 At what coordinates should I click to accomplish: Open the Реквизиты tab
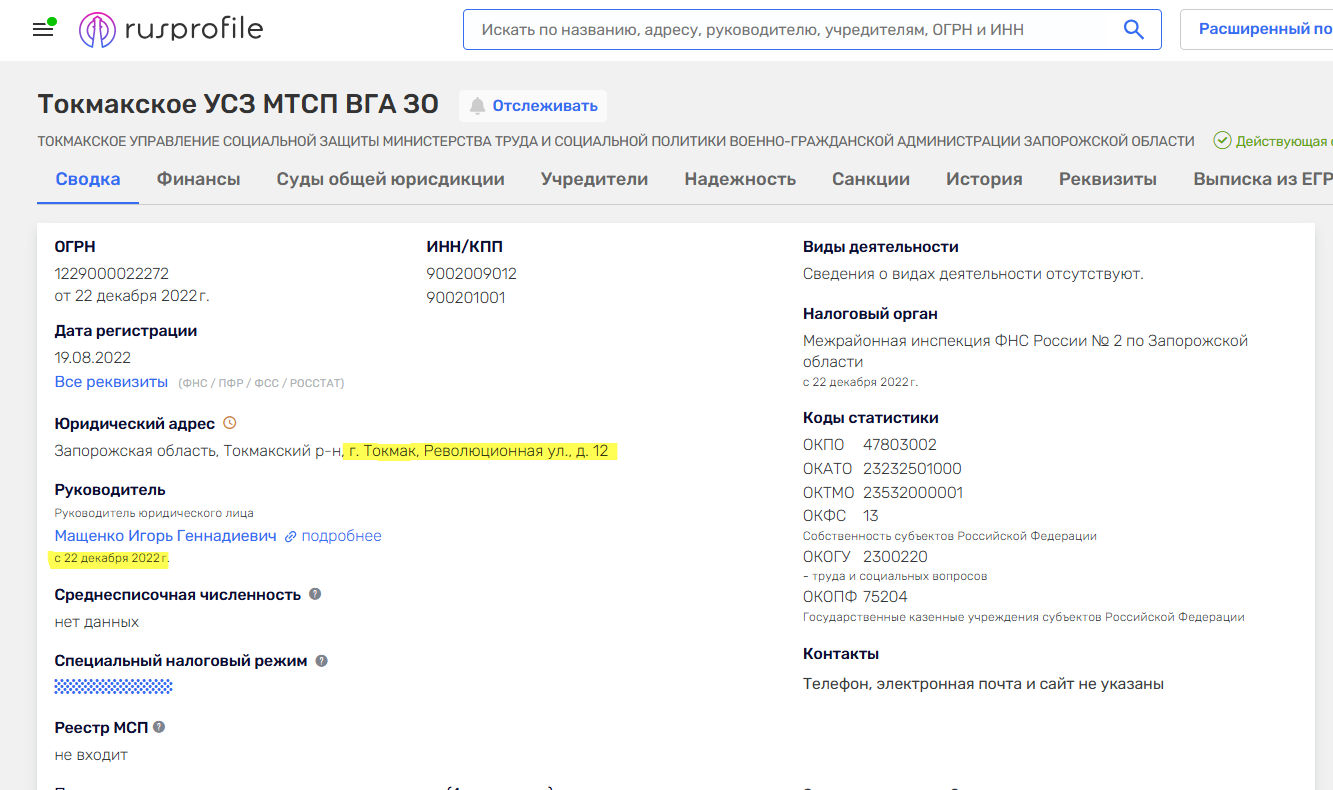click(1107, 179)
